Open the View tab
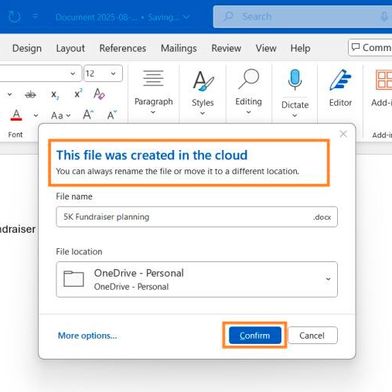This screenshot has width=392, height=392. coord(266,48)
